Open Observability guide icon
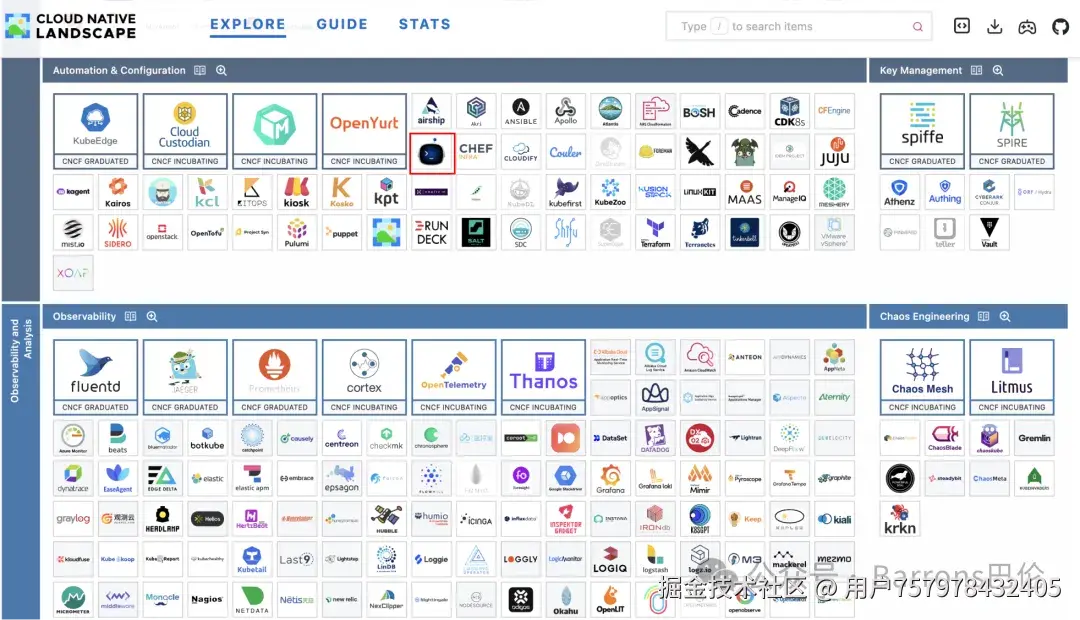This screenshot has height=620, width=1080. (x=130, y=316)
